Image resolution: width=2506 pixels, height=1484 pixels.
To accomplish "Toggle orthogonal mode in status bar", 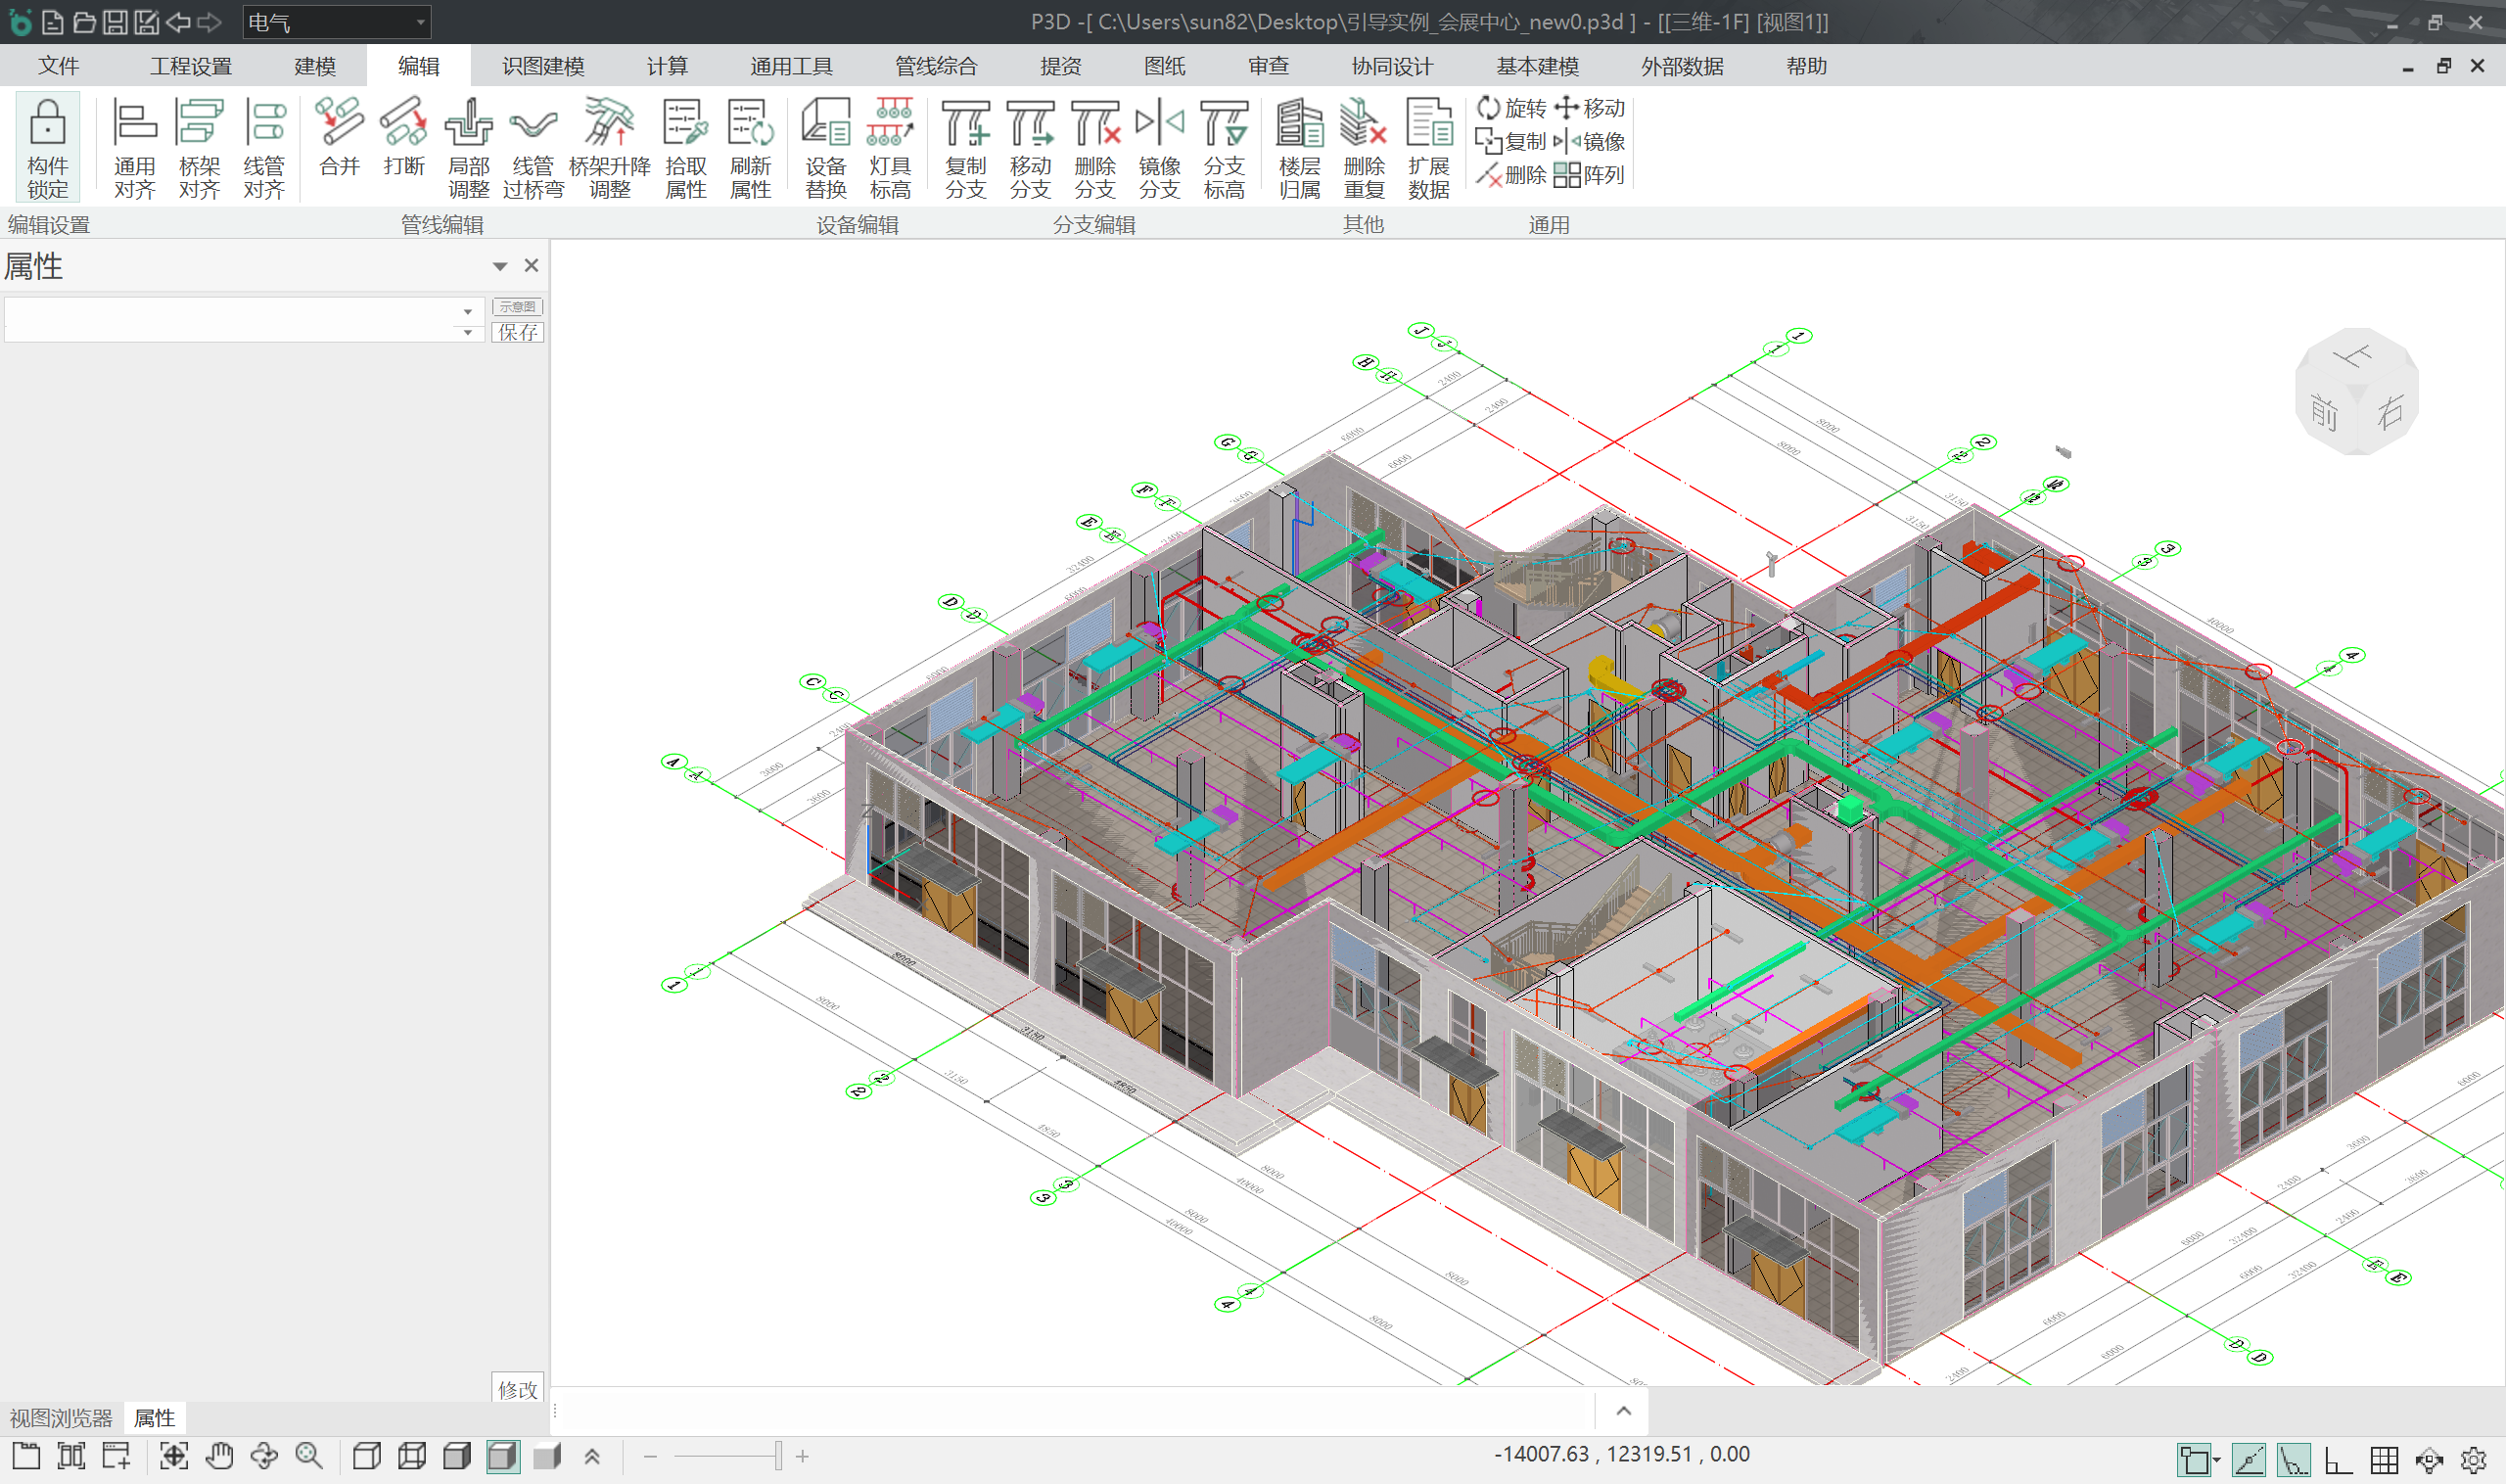I will pos(2338,1460).
